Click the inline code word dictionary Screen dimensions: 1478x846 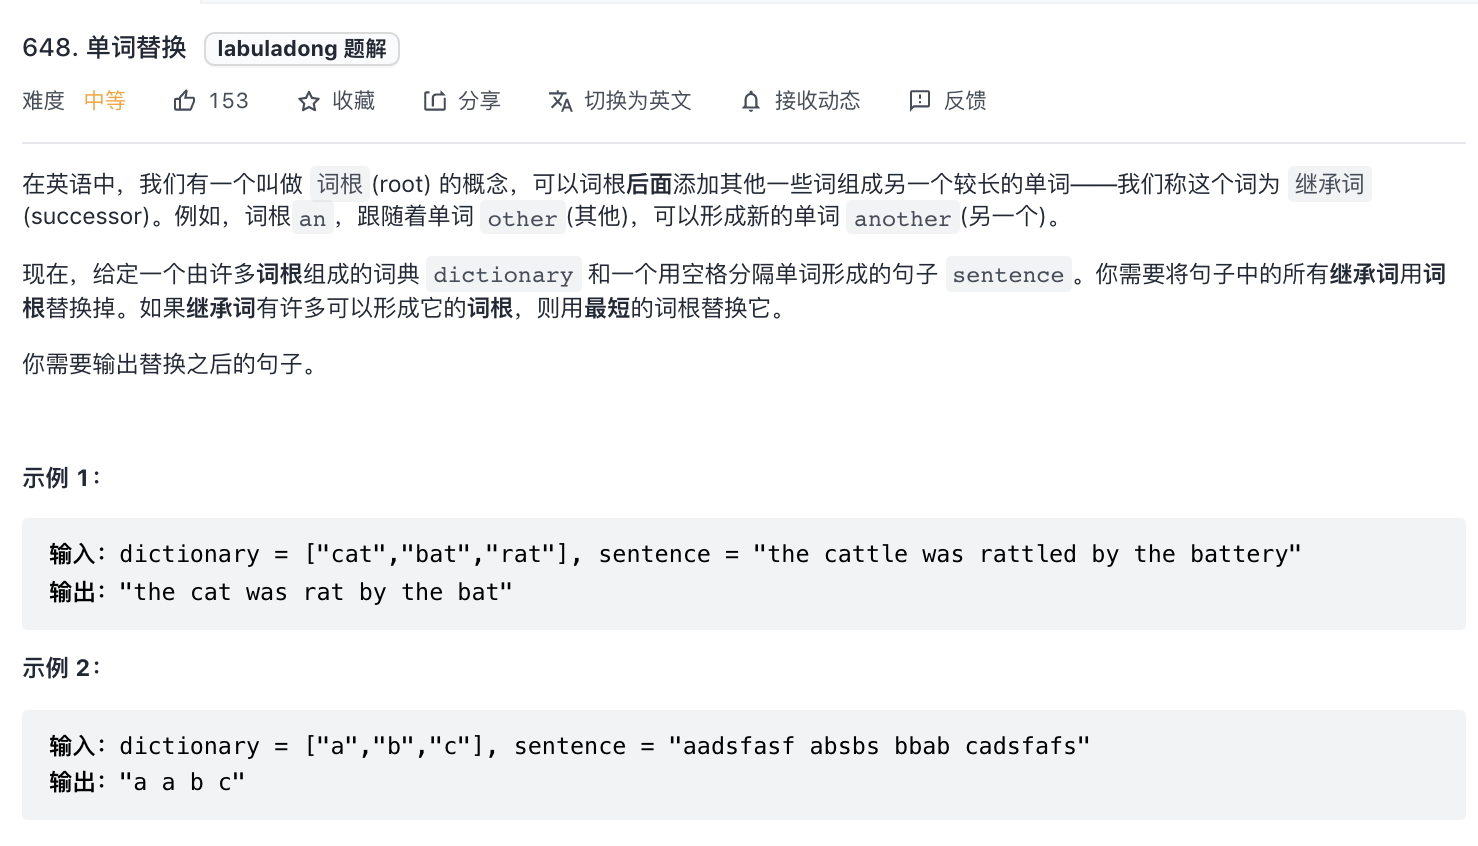click(x=503, y=275)
